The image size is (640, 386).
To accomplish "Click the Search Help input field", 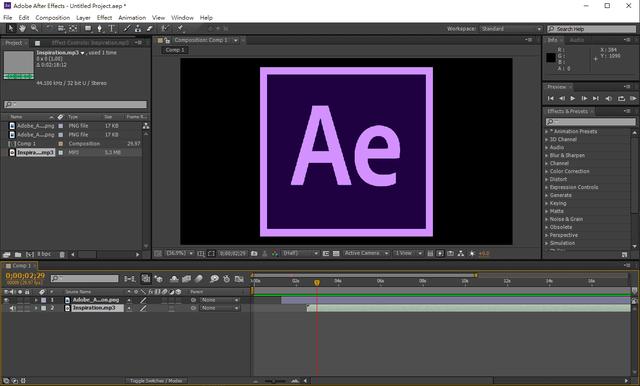I will coord(591,29).
